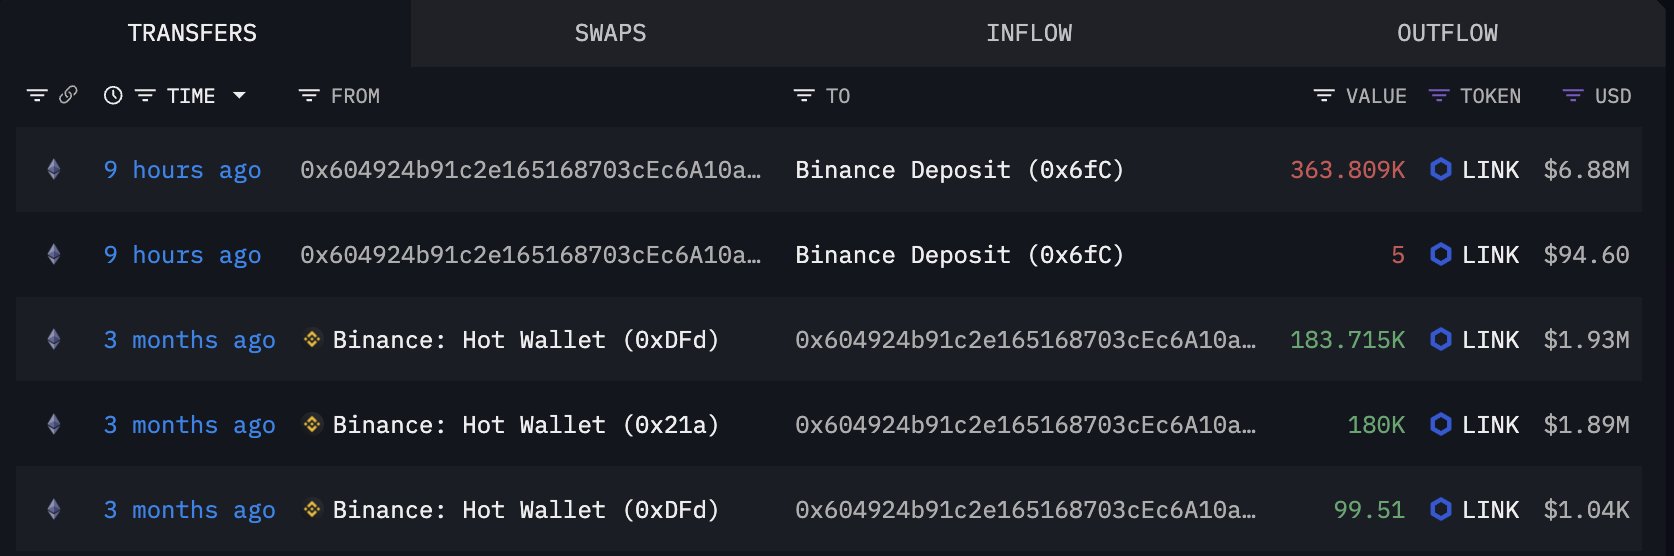Open the OUTFLOW tab

coord(1447,33)
